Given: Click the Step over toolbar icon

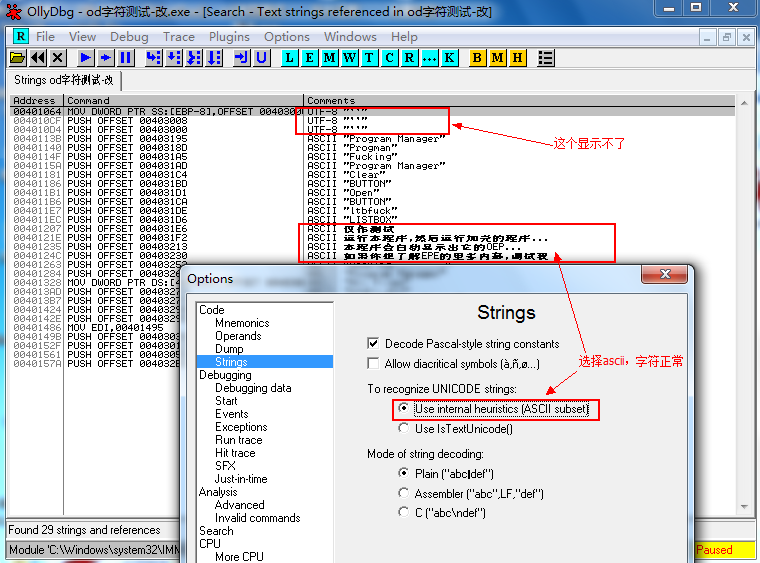Looking at the screenshot, I should pyautogui.click(x=174, y=58).
